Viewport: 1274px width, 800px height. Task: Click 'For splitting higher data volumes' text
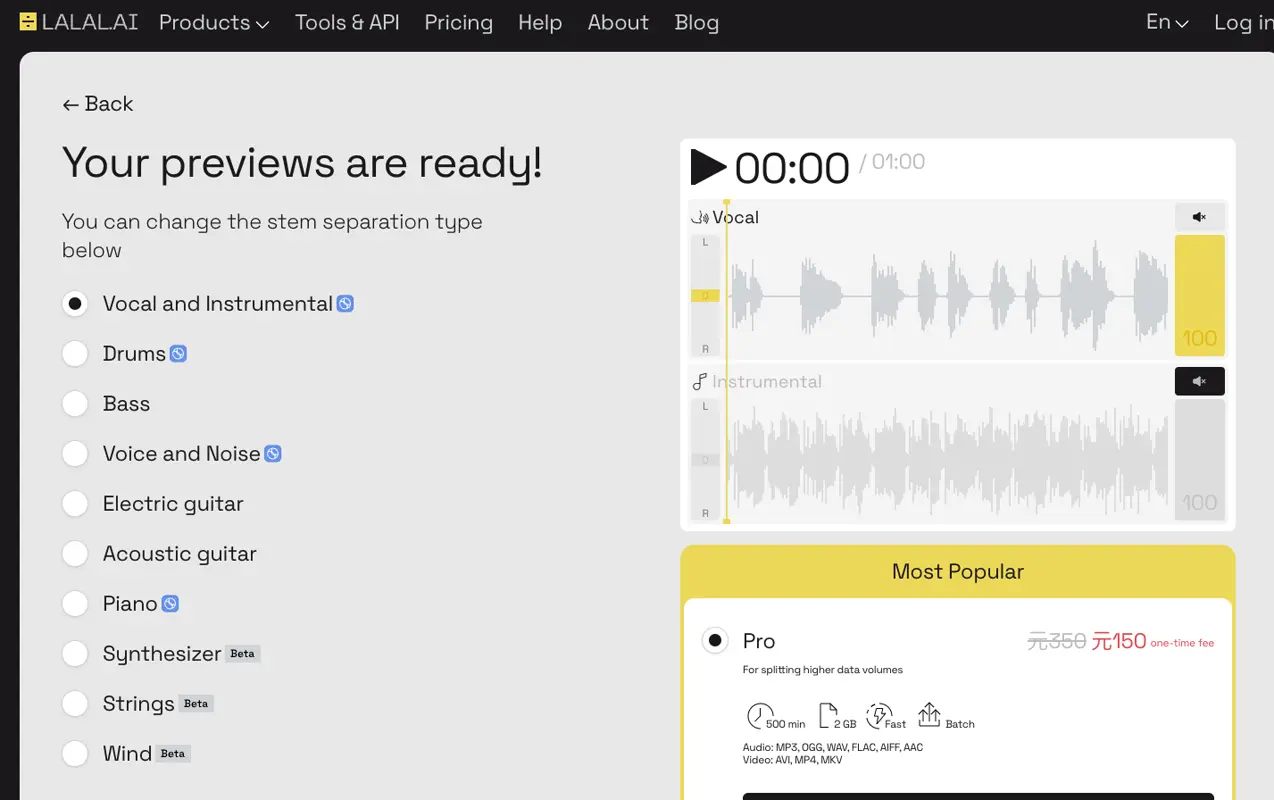(x=823, y=670)
